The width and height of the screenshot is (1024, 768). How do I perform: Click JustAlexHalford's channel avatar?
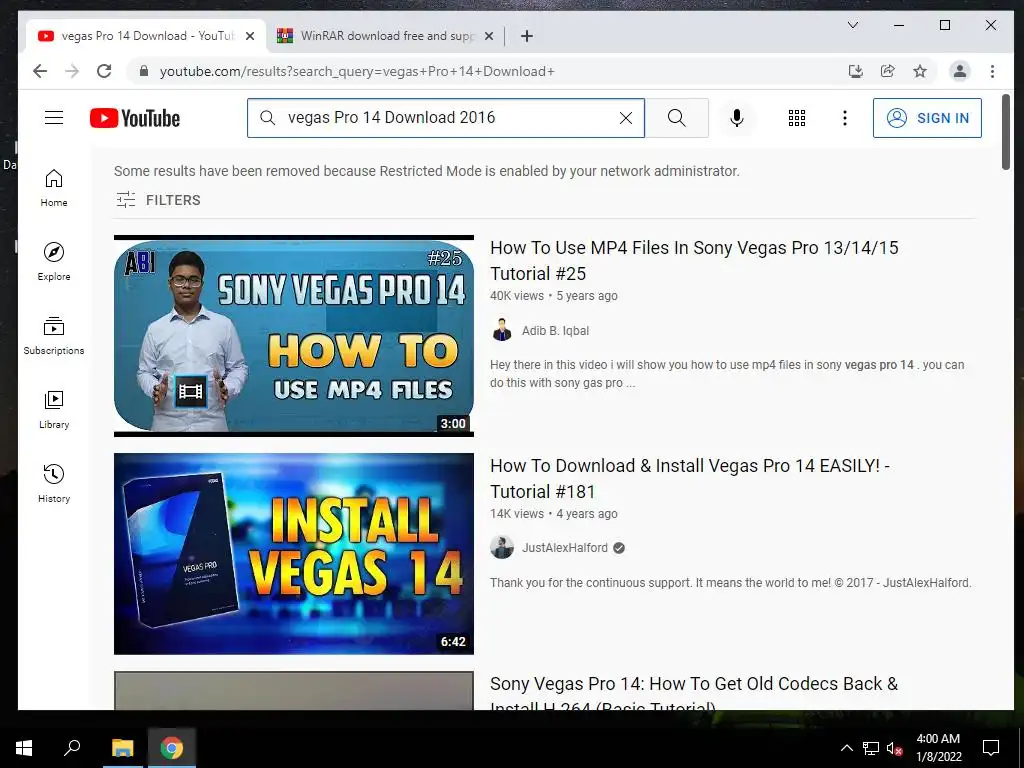[x=502, y=548]
